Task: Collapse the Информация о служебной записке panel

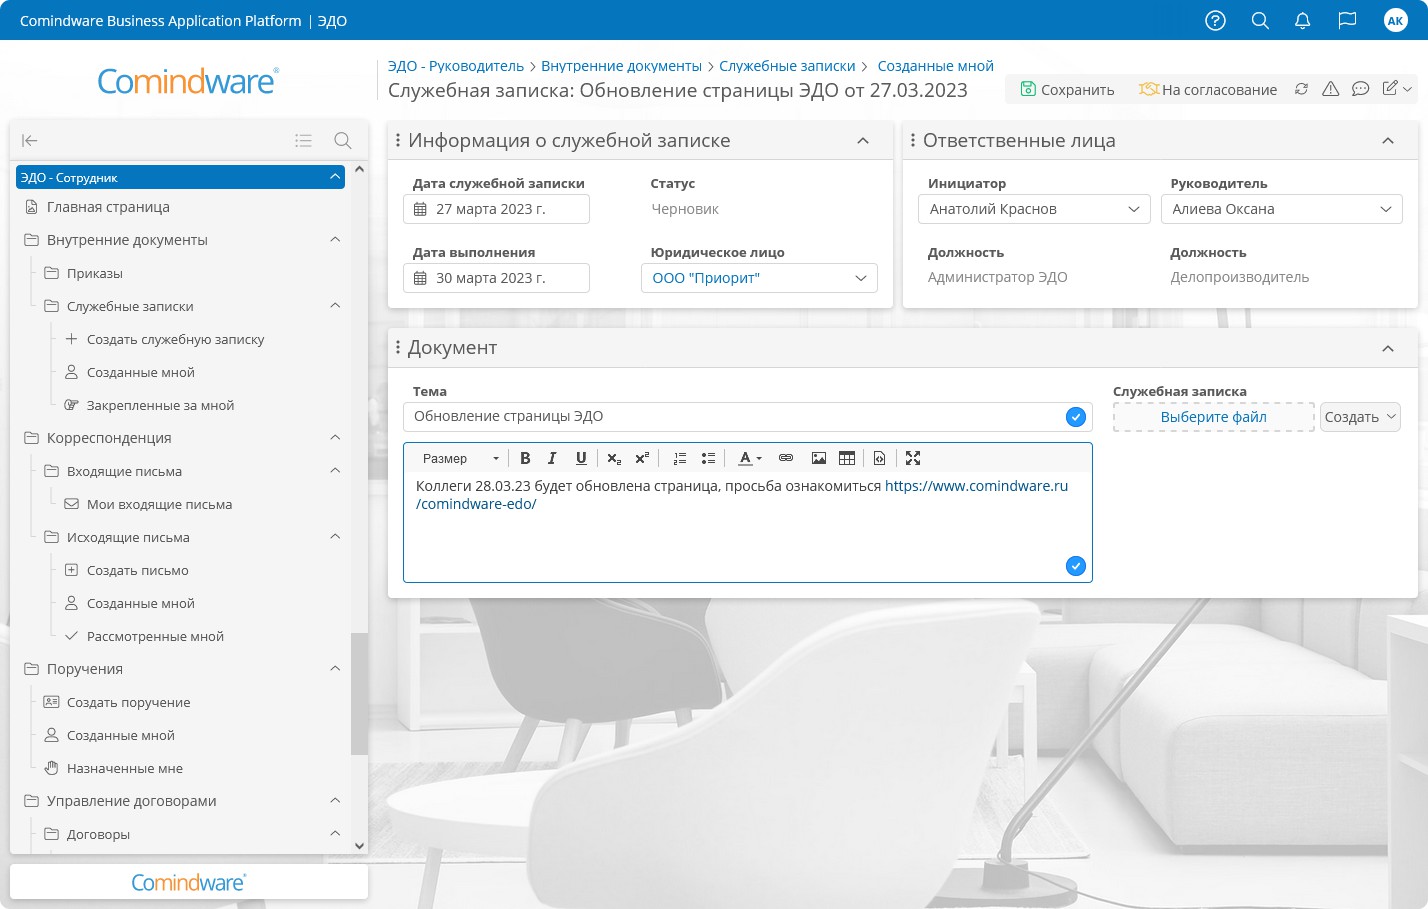Action: pos(863,141)
